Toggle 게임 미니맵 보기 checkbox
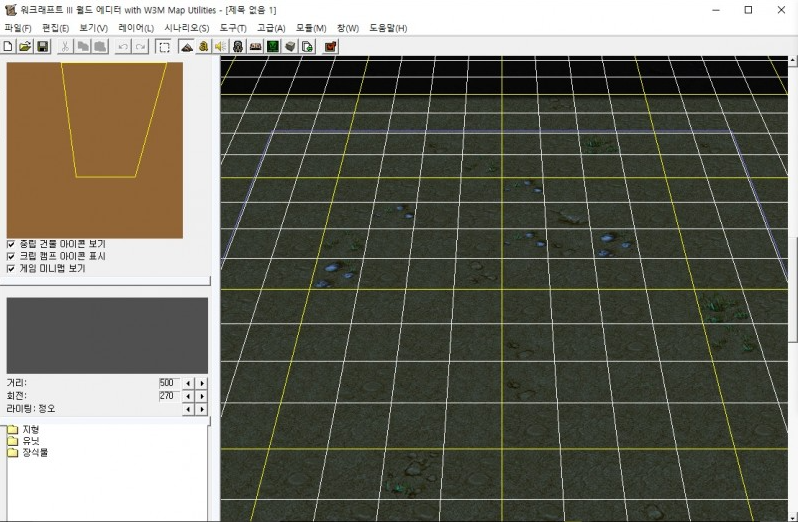This screenshot has width=800, height=522. (11, 268)
